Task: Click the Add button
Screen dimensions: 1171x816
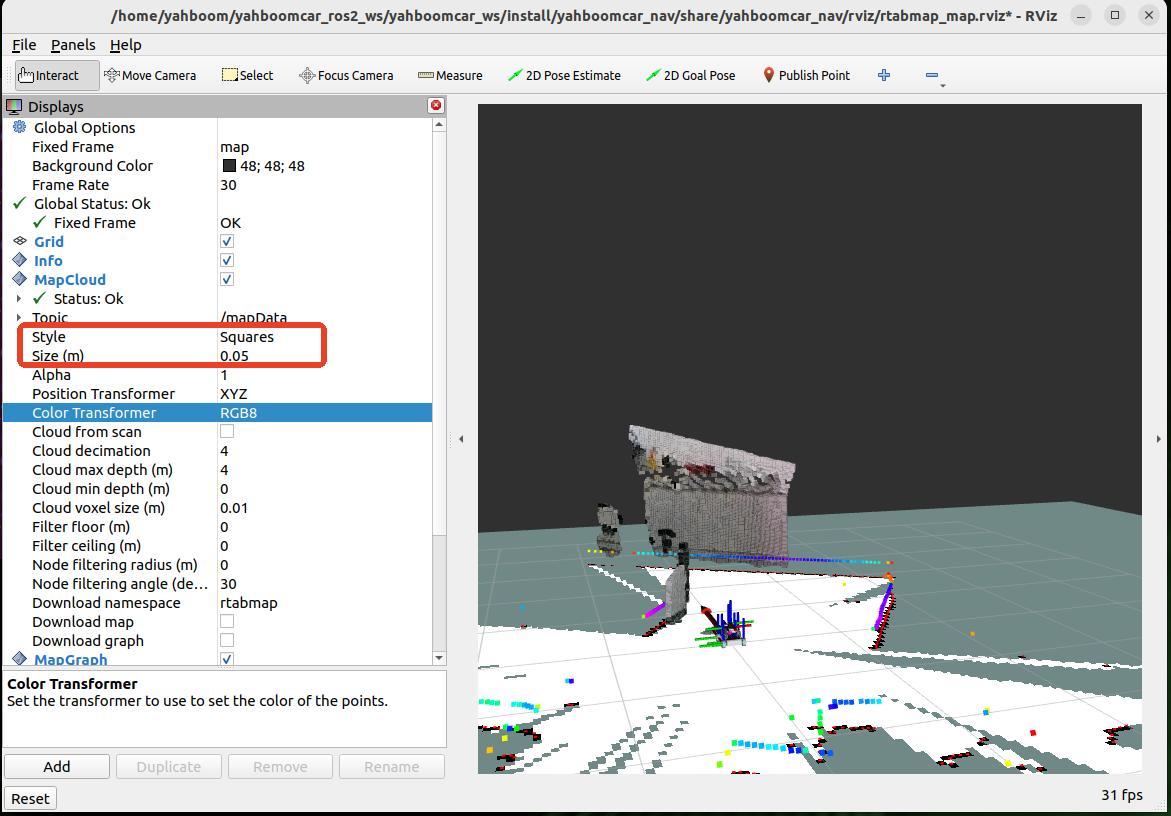Action: pyautogui.click(x=57, y=767)
